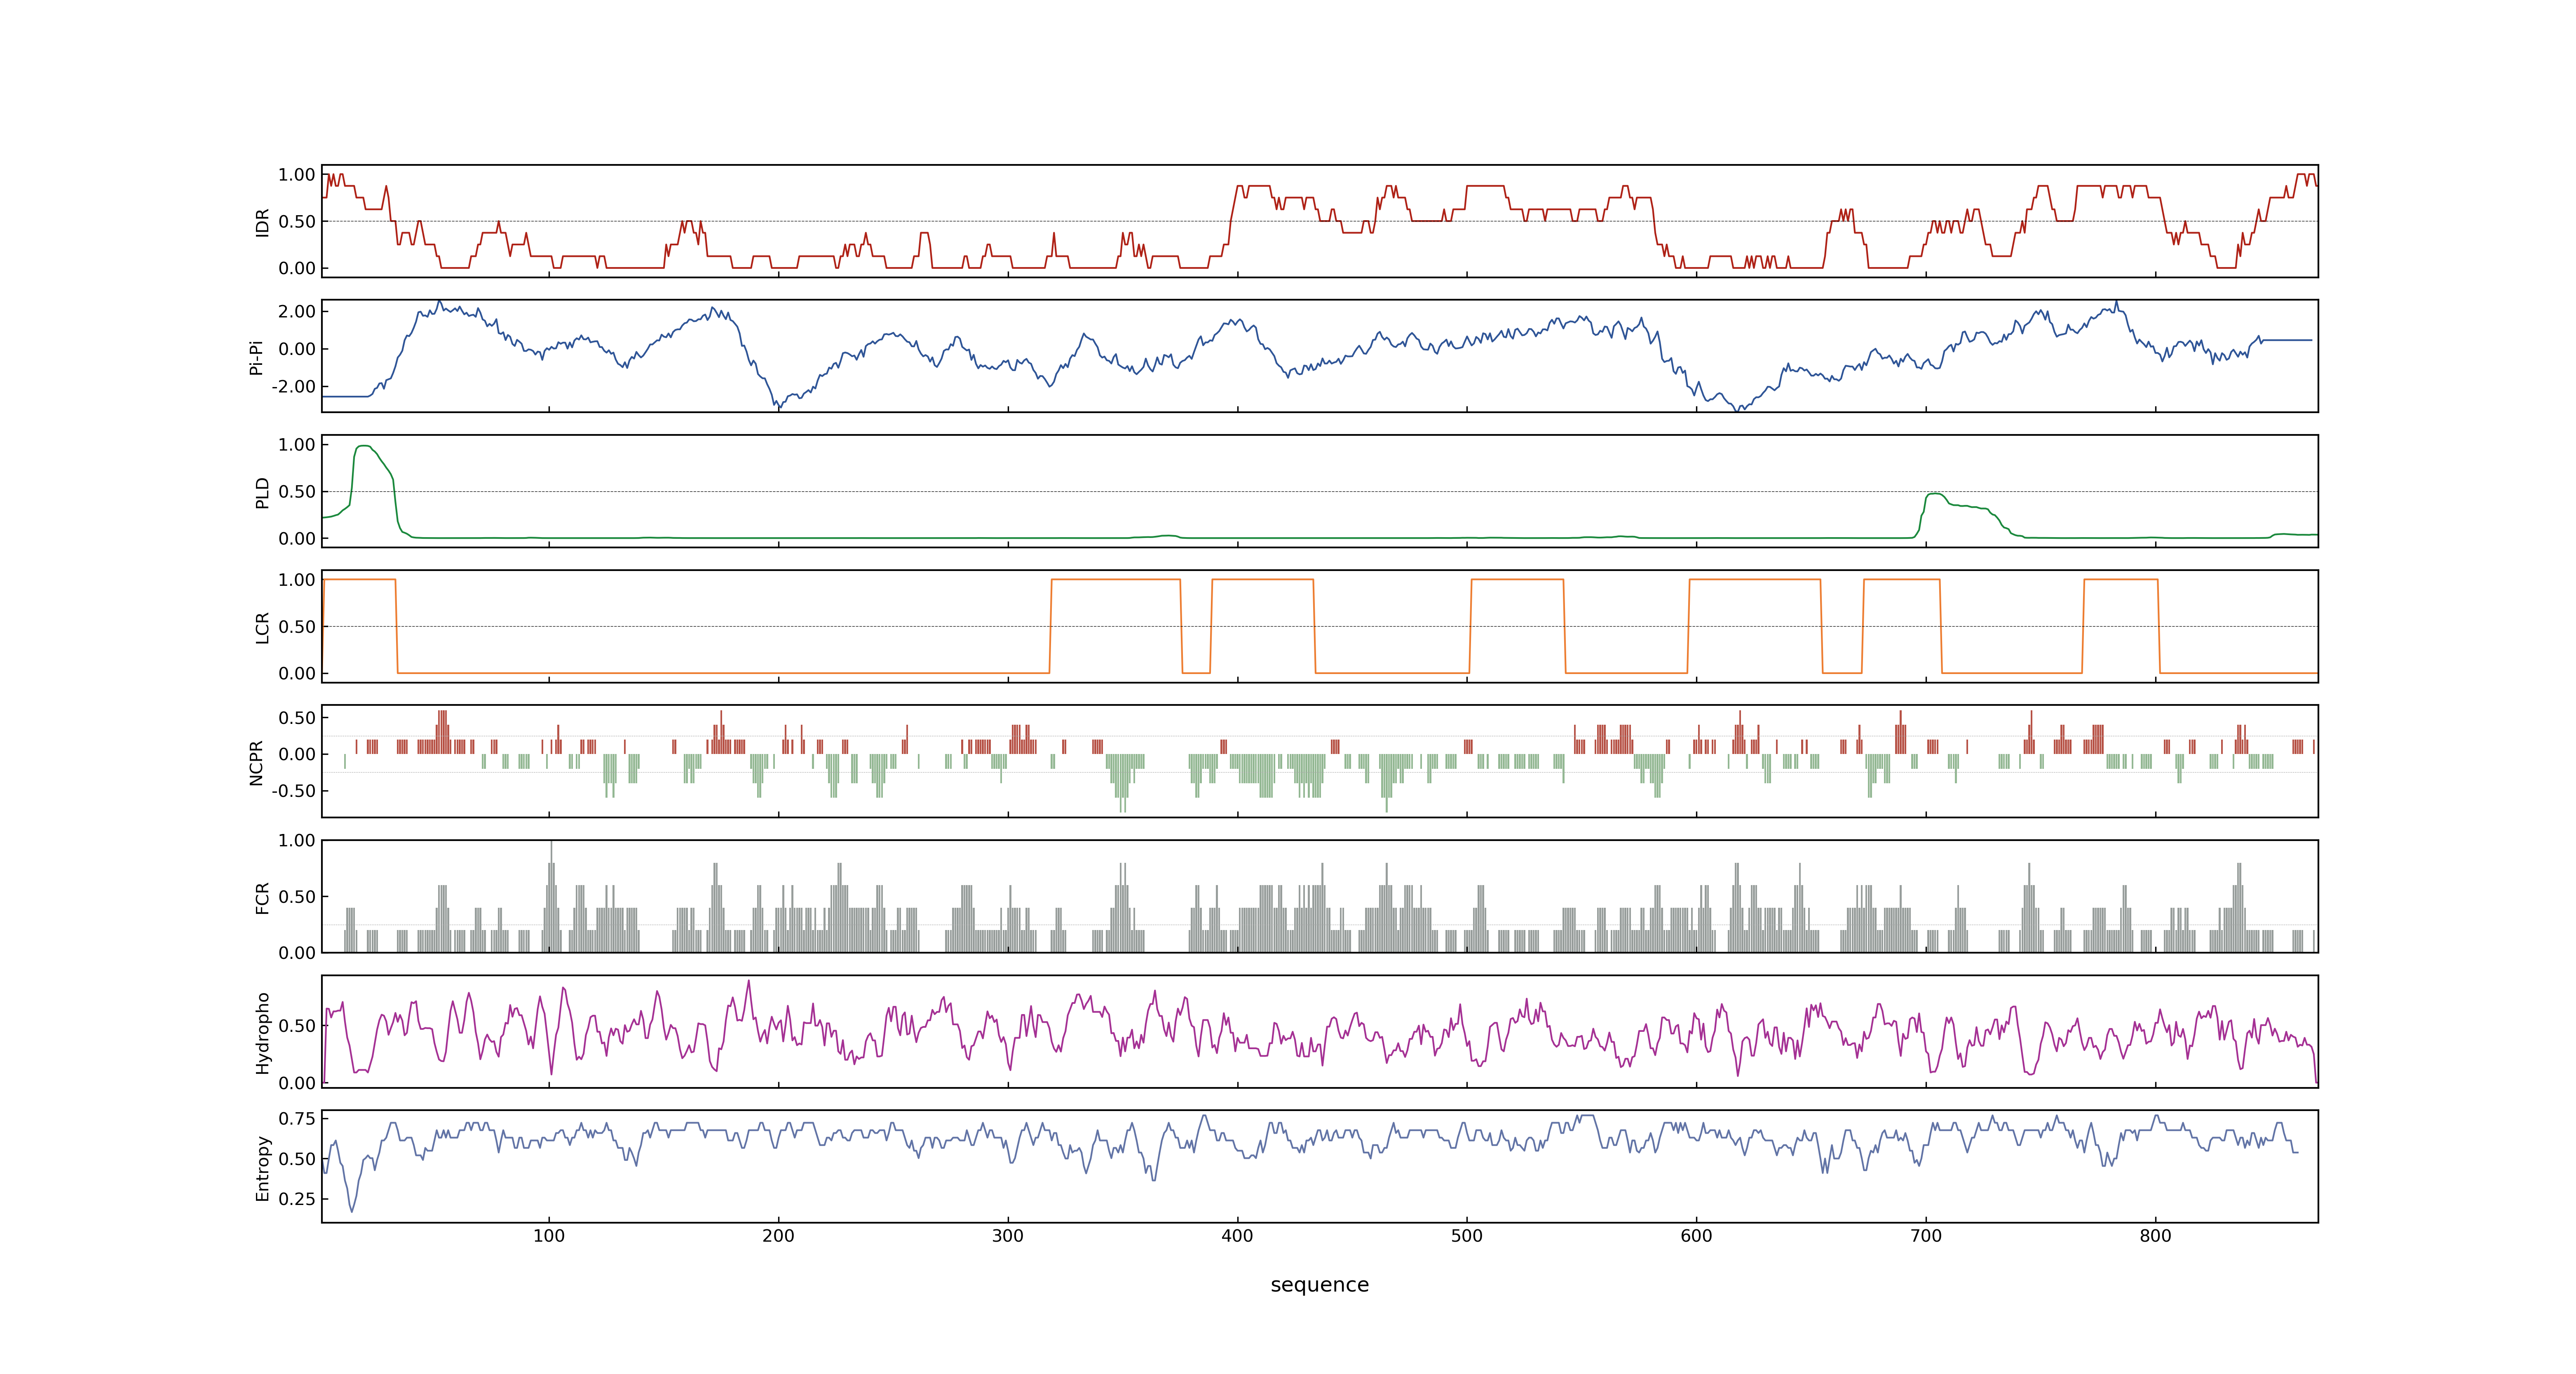Click the FCR axis label
The height and width of the screenshot is (1374, 2576).
(x=262, y=897)
